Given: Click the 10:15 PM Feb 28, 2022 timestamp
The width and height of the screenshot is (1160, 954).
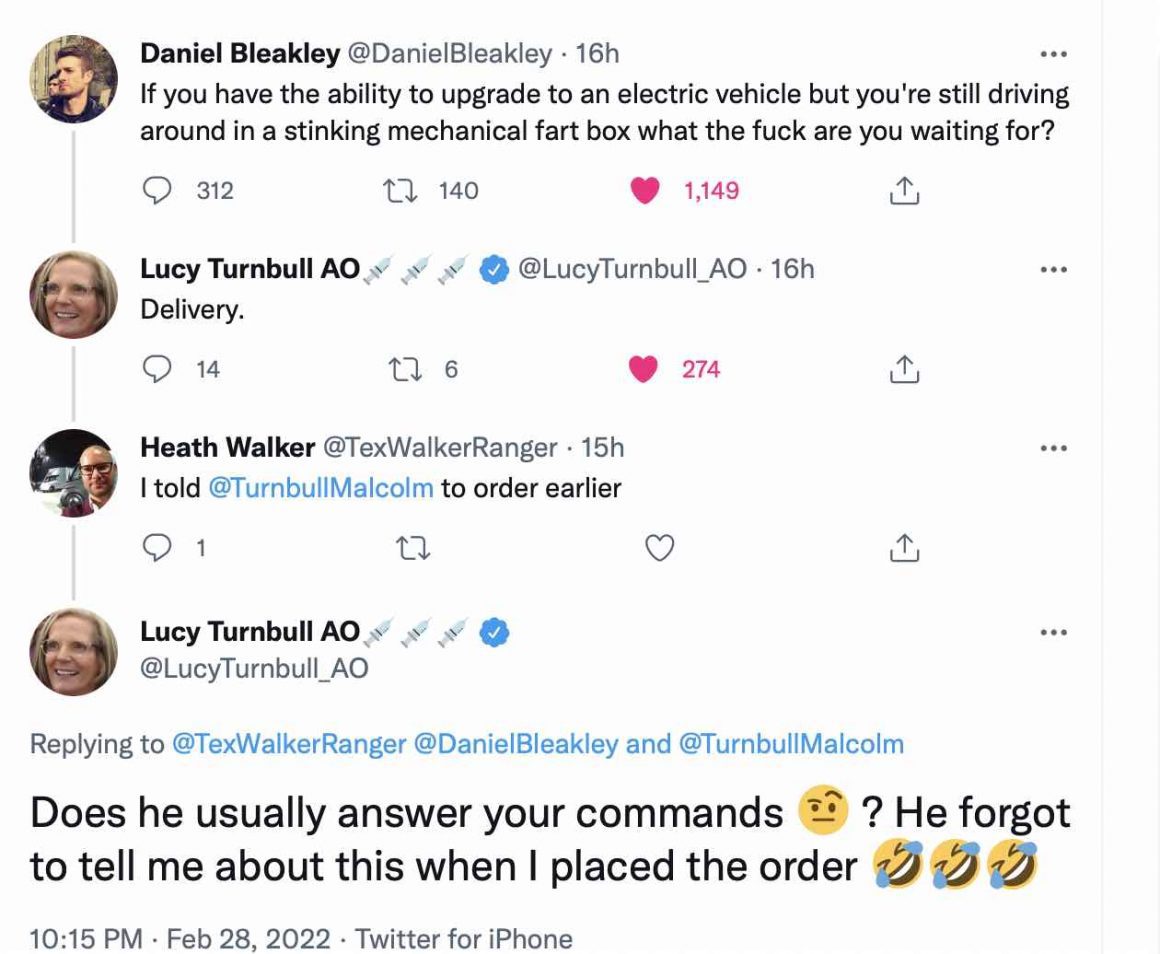Looking at the screenshot, I should click(180, 939).
